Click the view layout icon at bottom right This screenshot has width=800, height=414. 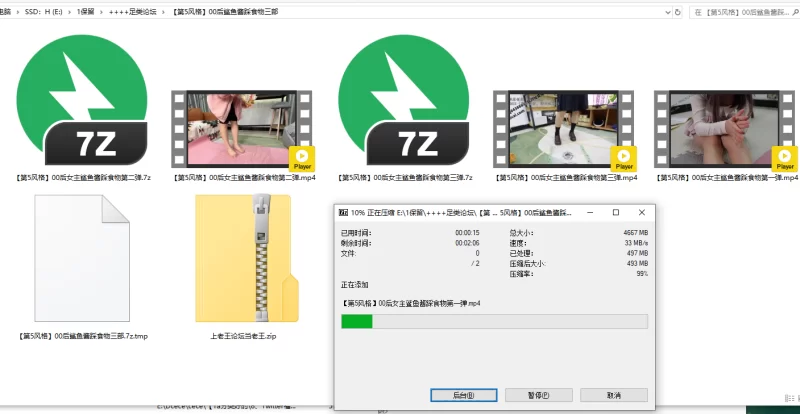pos(789,398)
